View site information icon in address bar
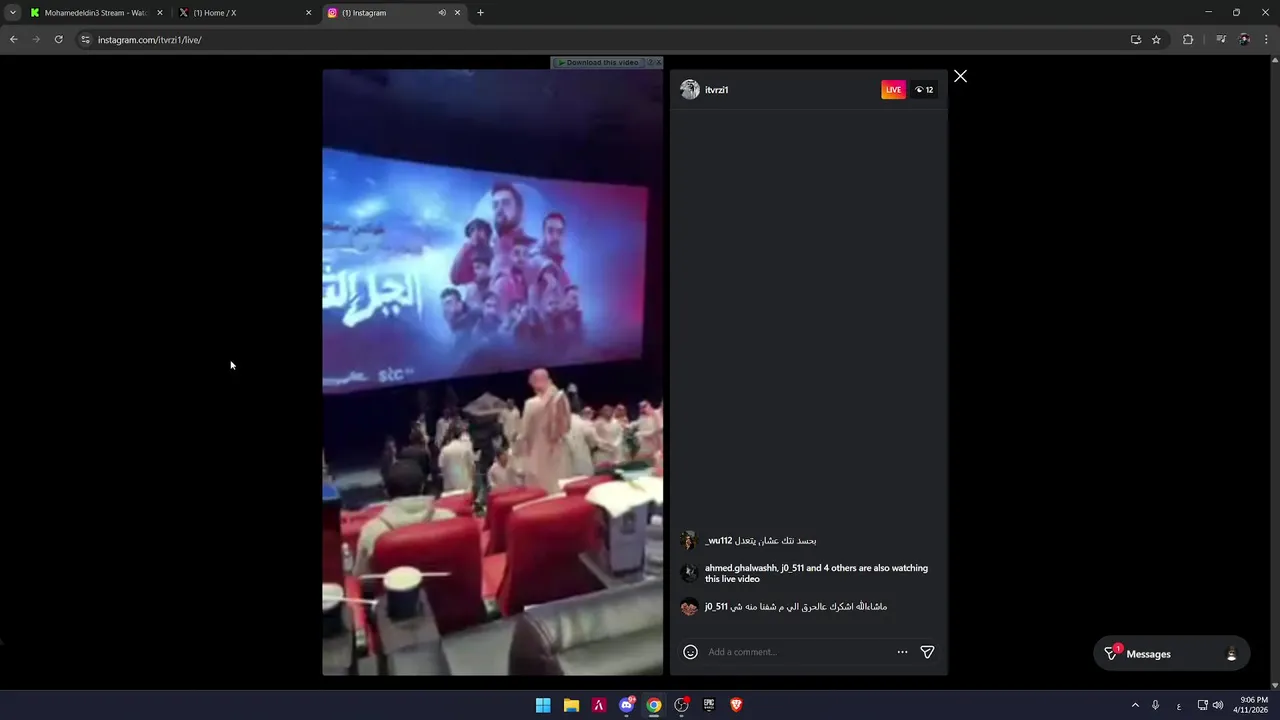This screenshot has width=1280, height=720. point(85,40)
